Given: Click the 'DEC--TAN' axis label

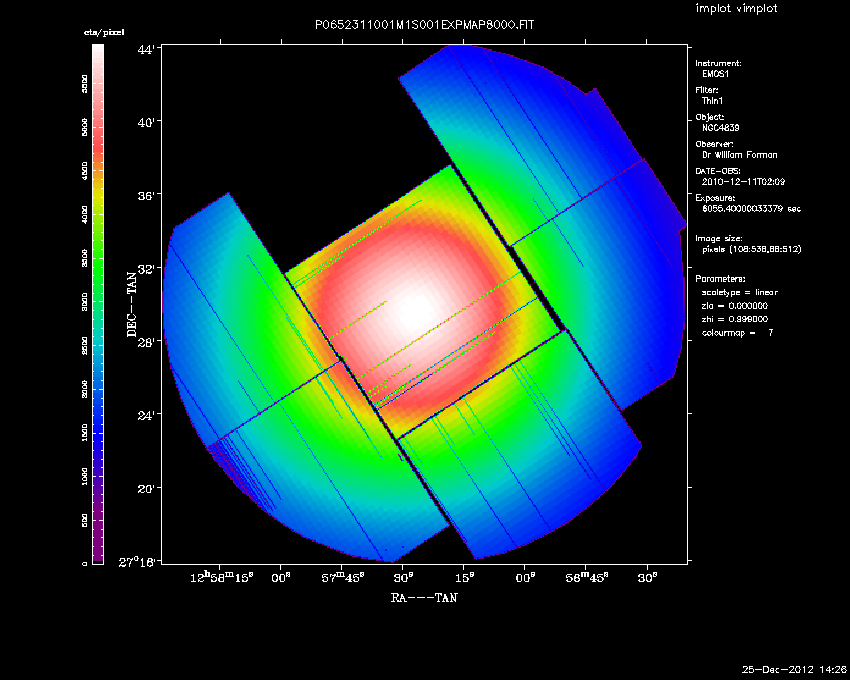Looking at the screenshot, I should 132,305.
